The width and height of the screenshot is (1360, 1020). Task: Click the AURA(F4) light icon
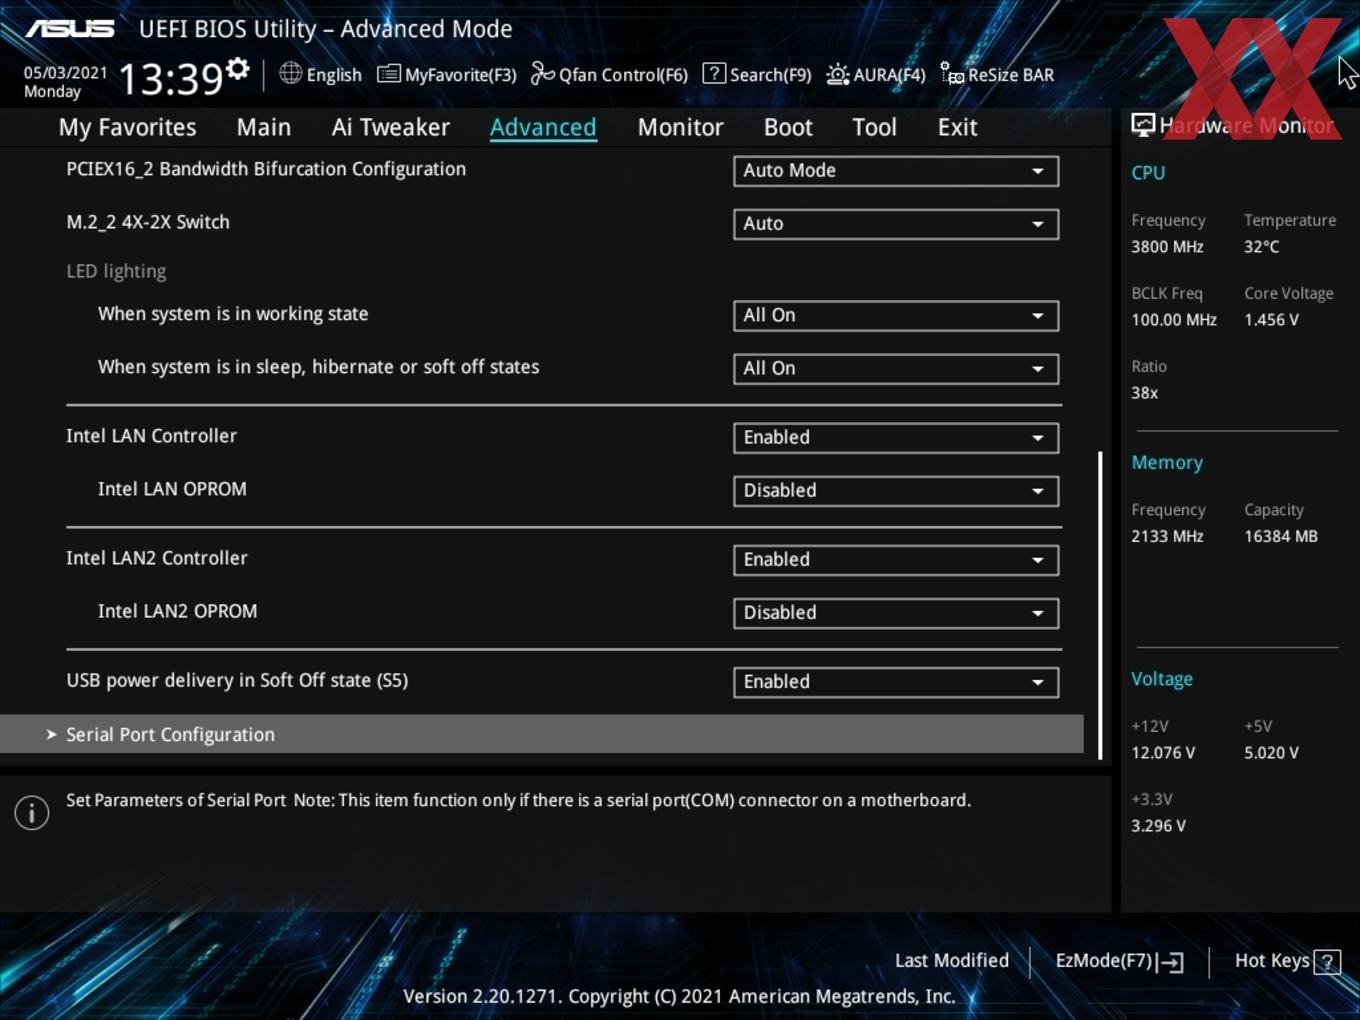point(837,74)
